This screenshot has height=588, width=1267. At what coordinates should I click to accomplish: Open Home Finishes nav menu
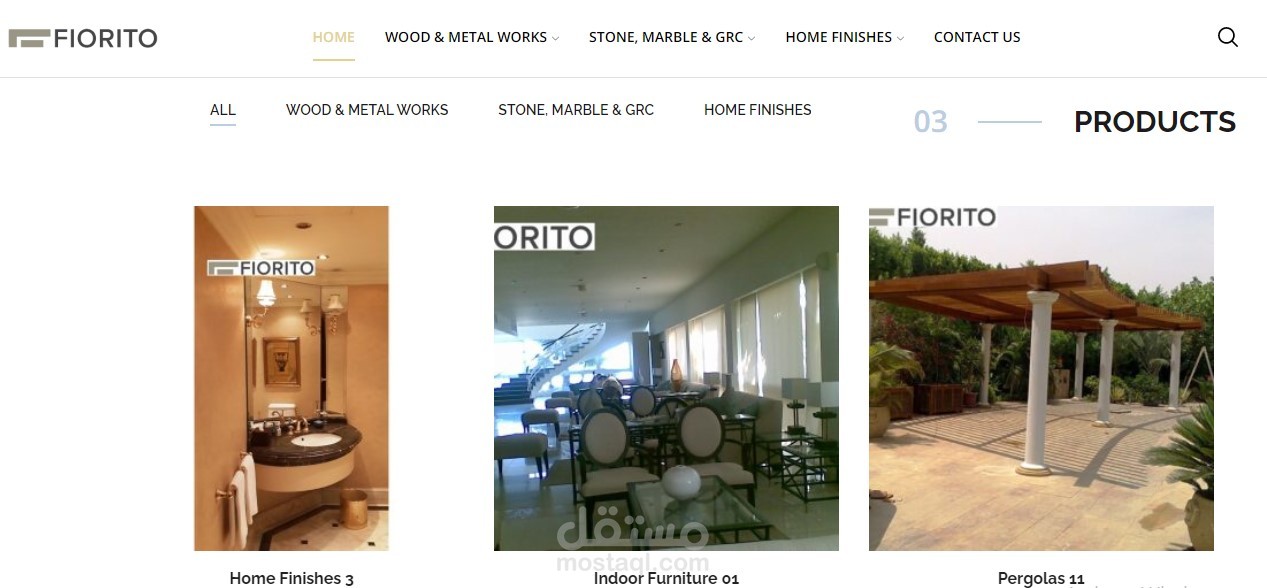click(x=838, y=37)
